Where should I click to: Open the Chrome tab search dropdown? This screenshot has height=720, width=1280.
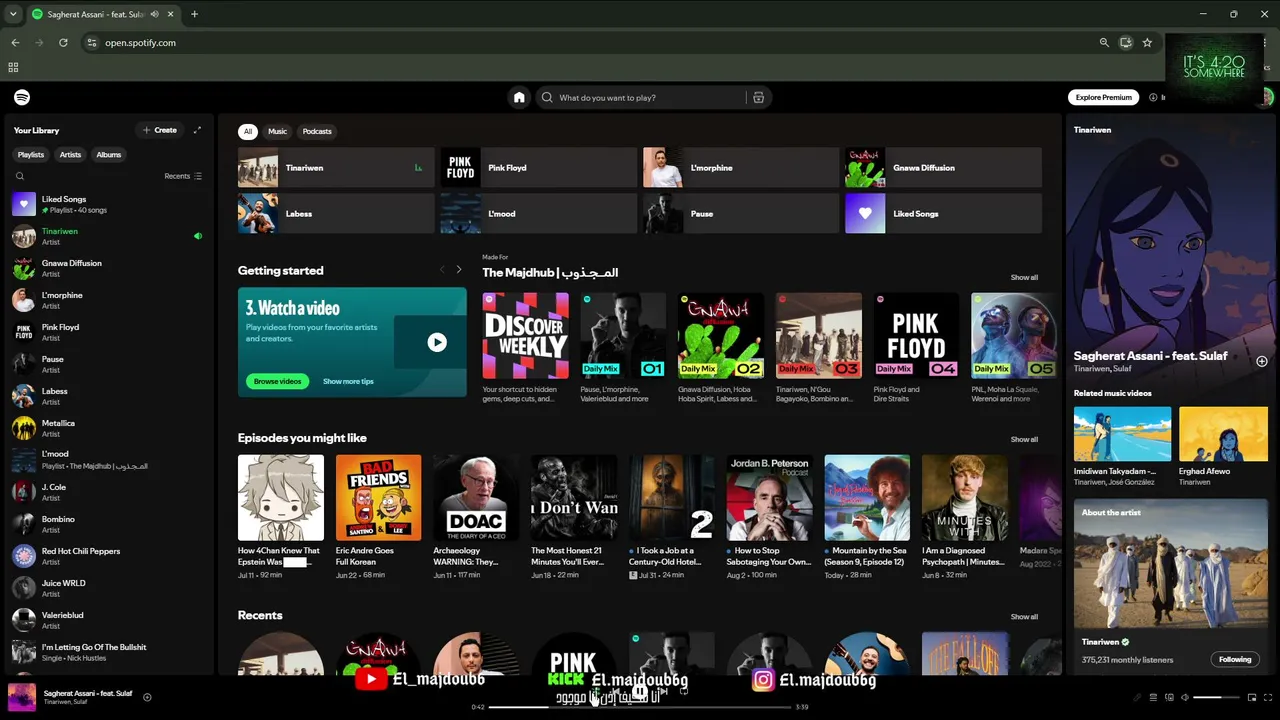[13, 14]
